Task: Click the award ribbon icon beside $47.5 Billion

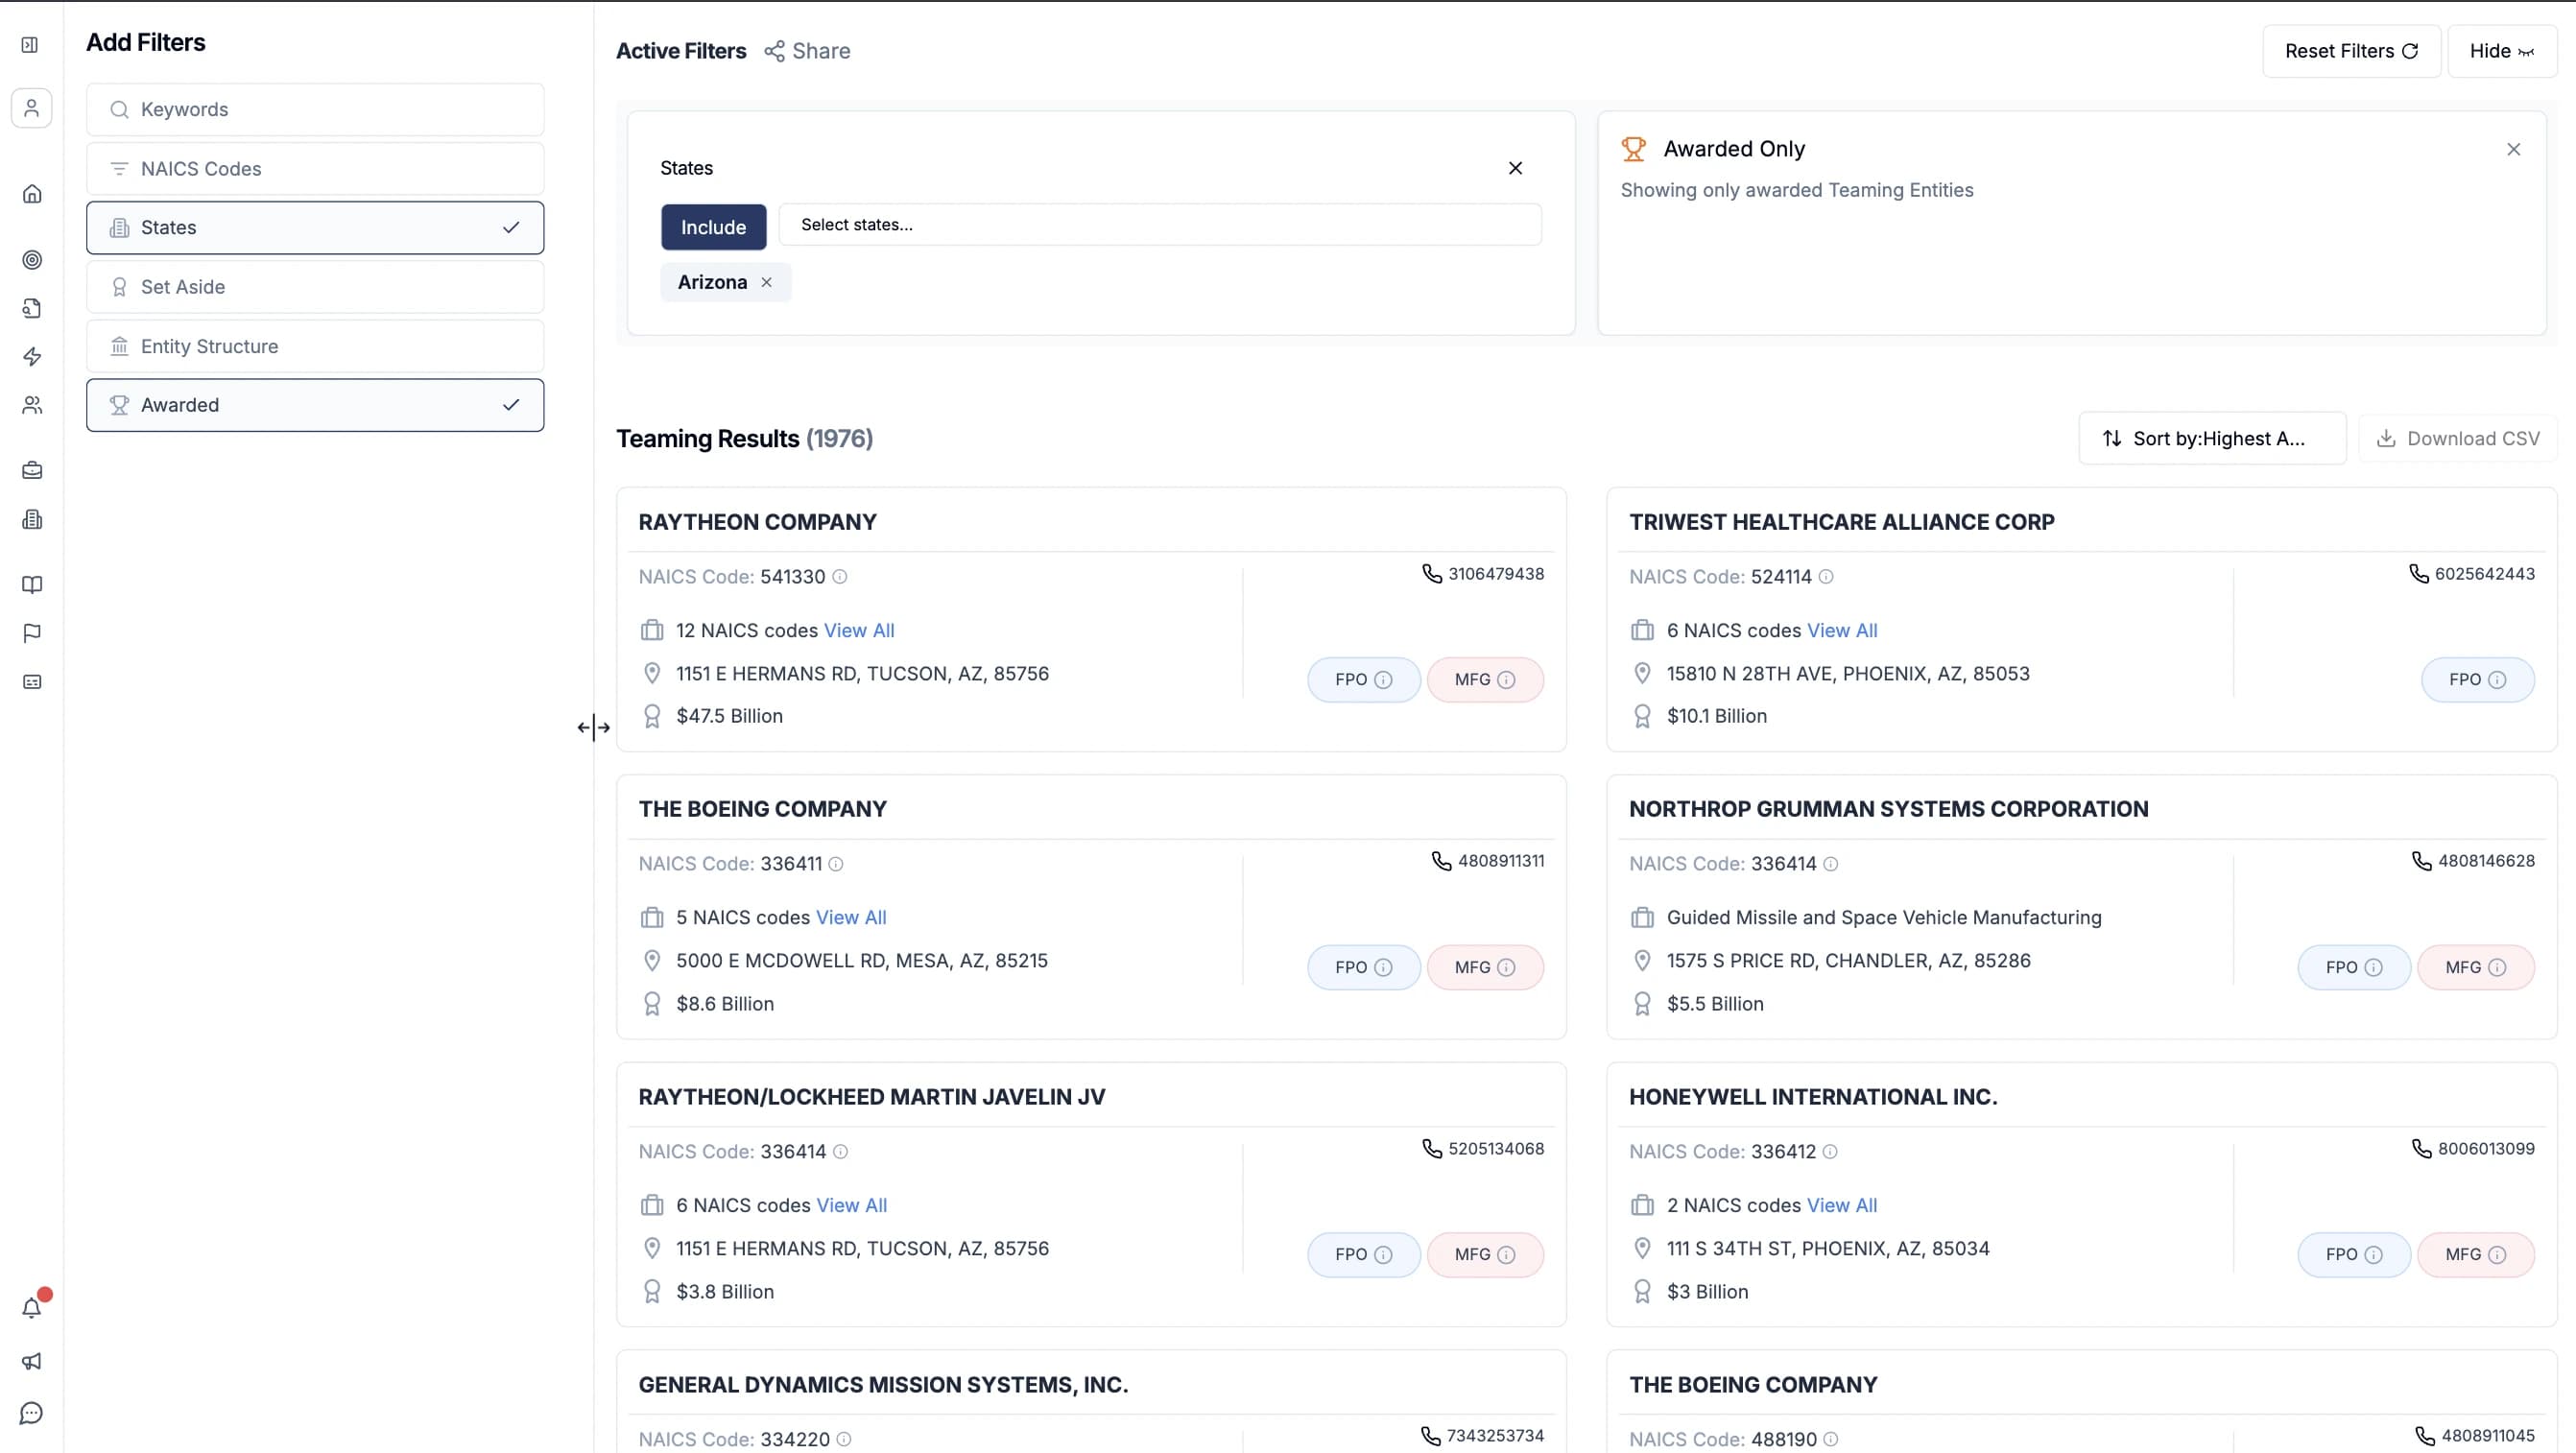Action: click(x=652, y=716)
